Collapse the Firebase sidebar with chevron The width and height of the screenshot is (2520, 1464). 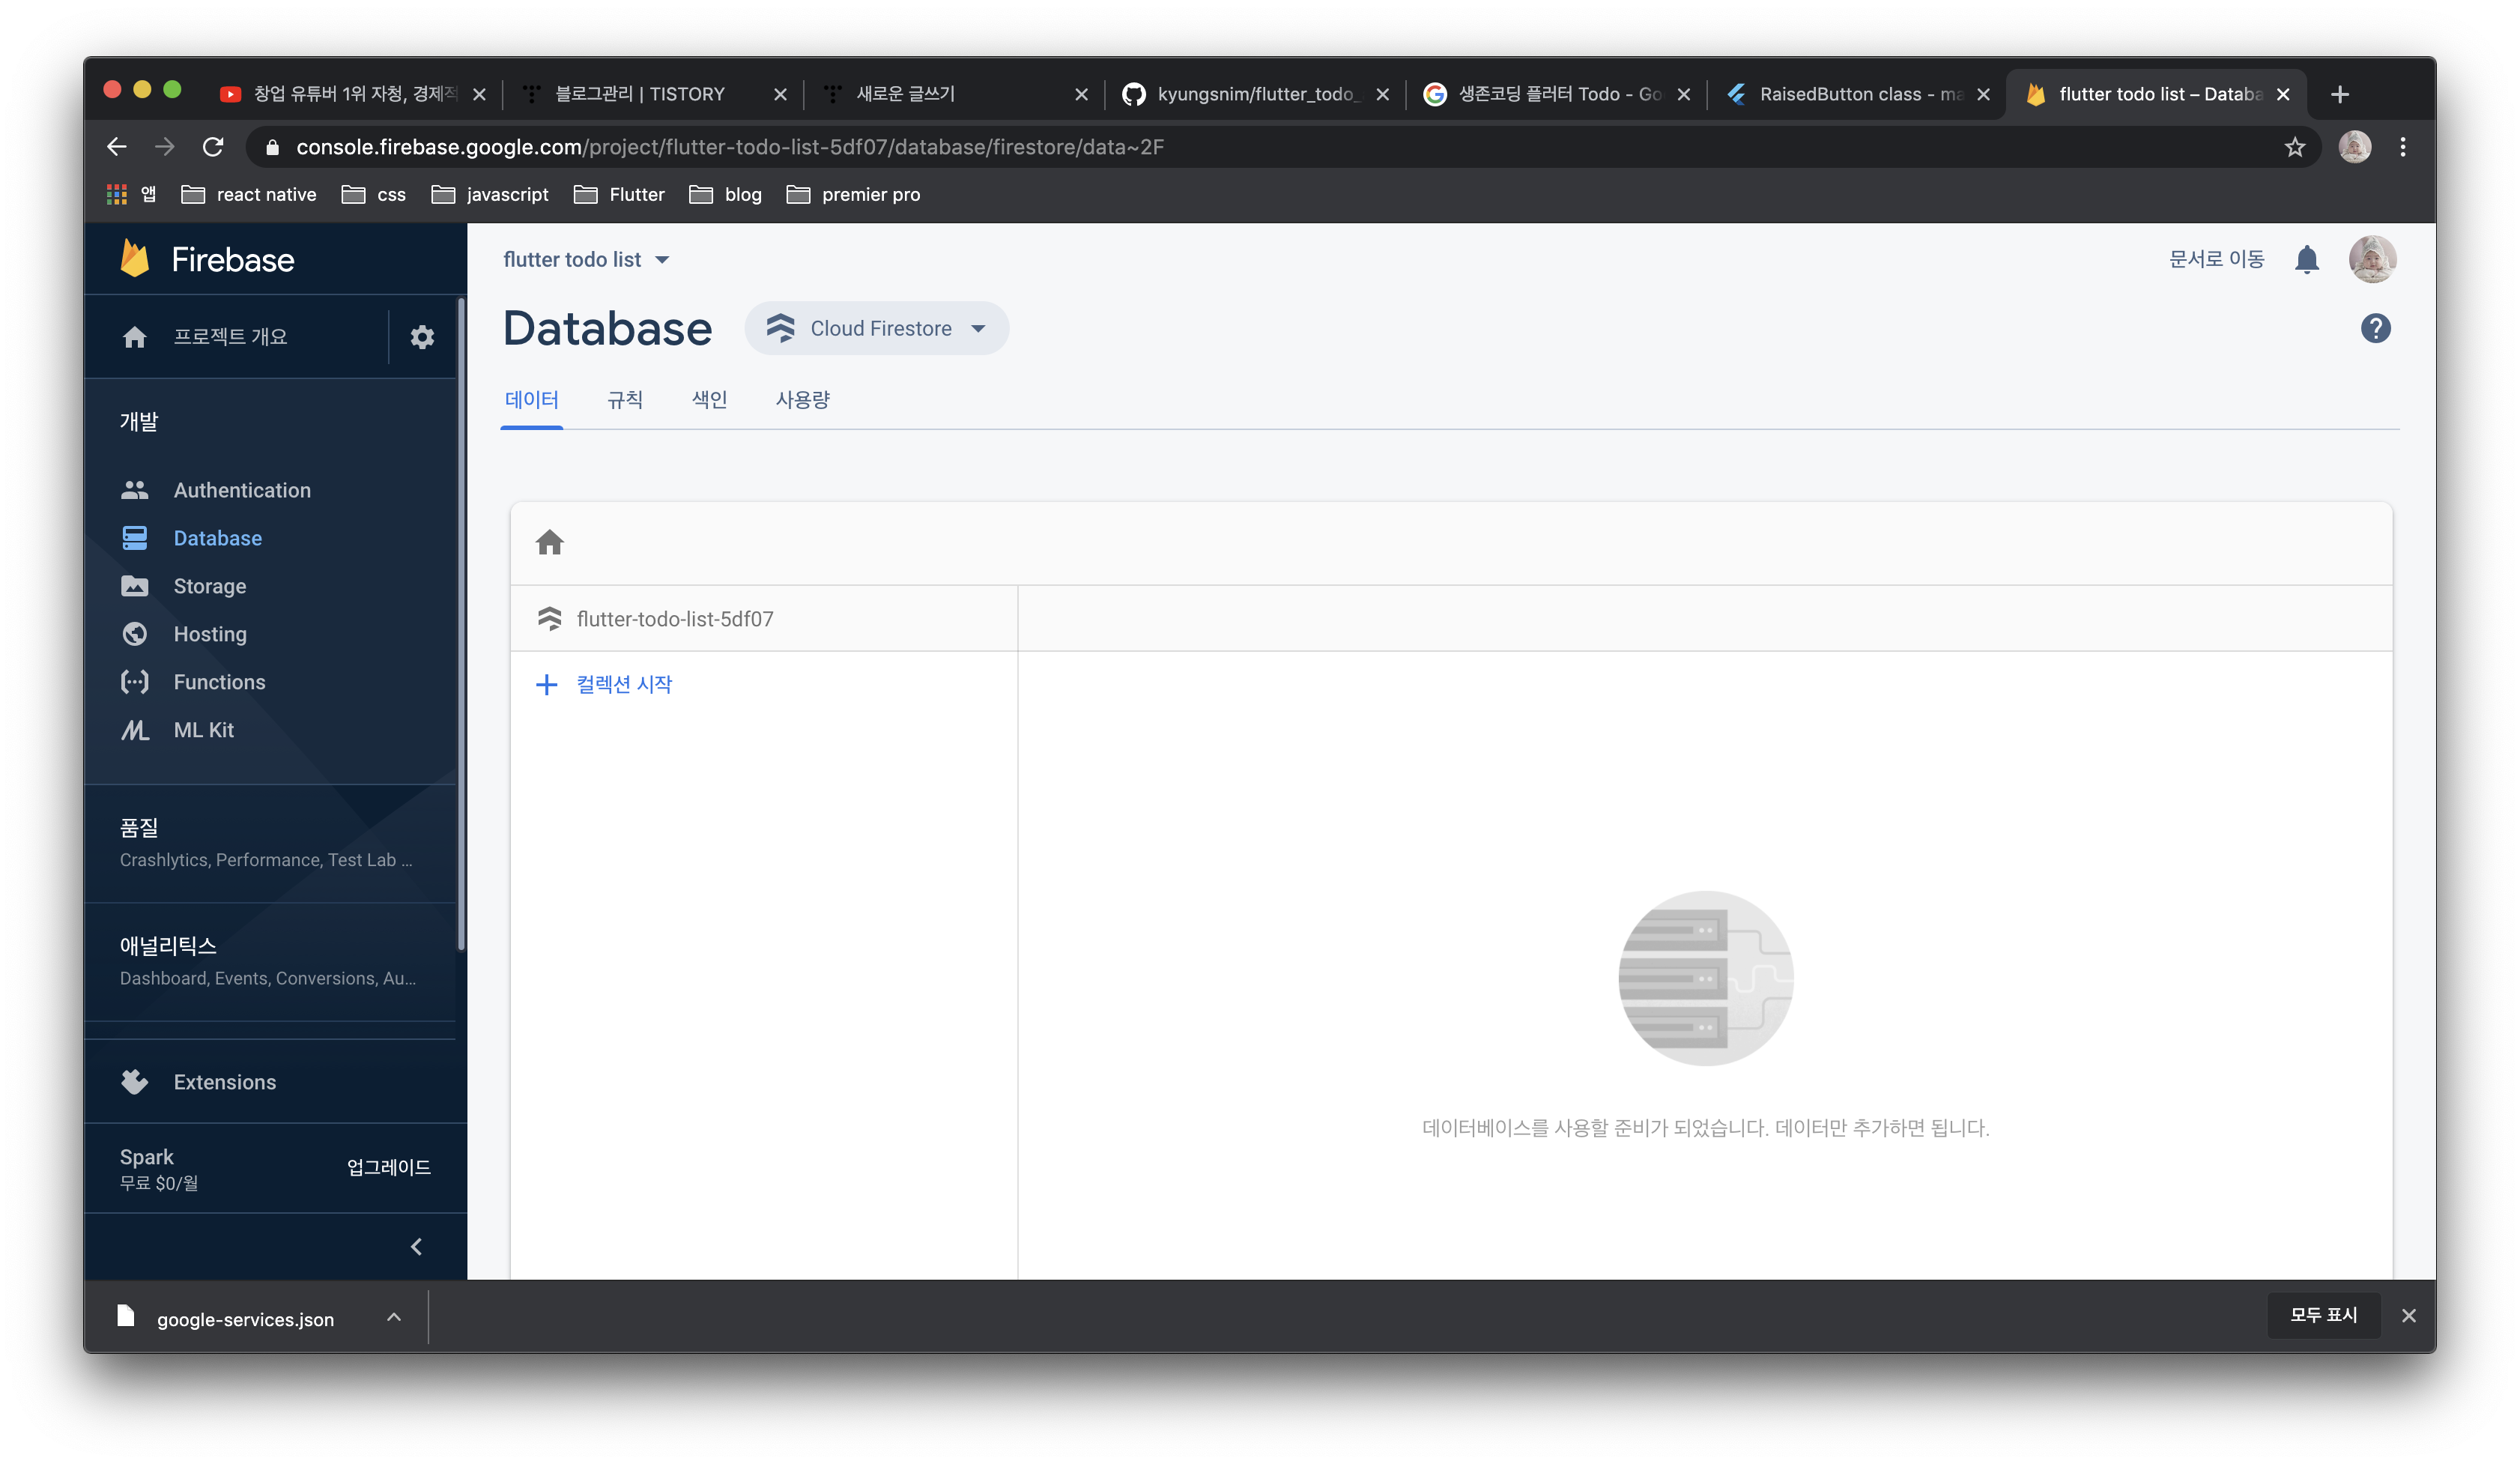coord(417,1246)
